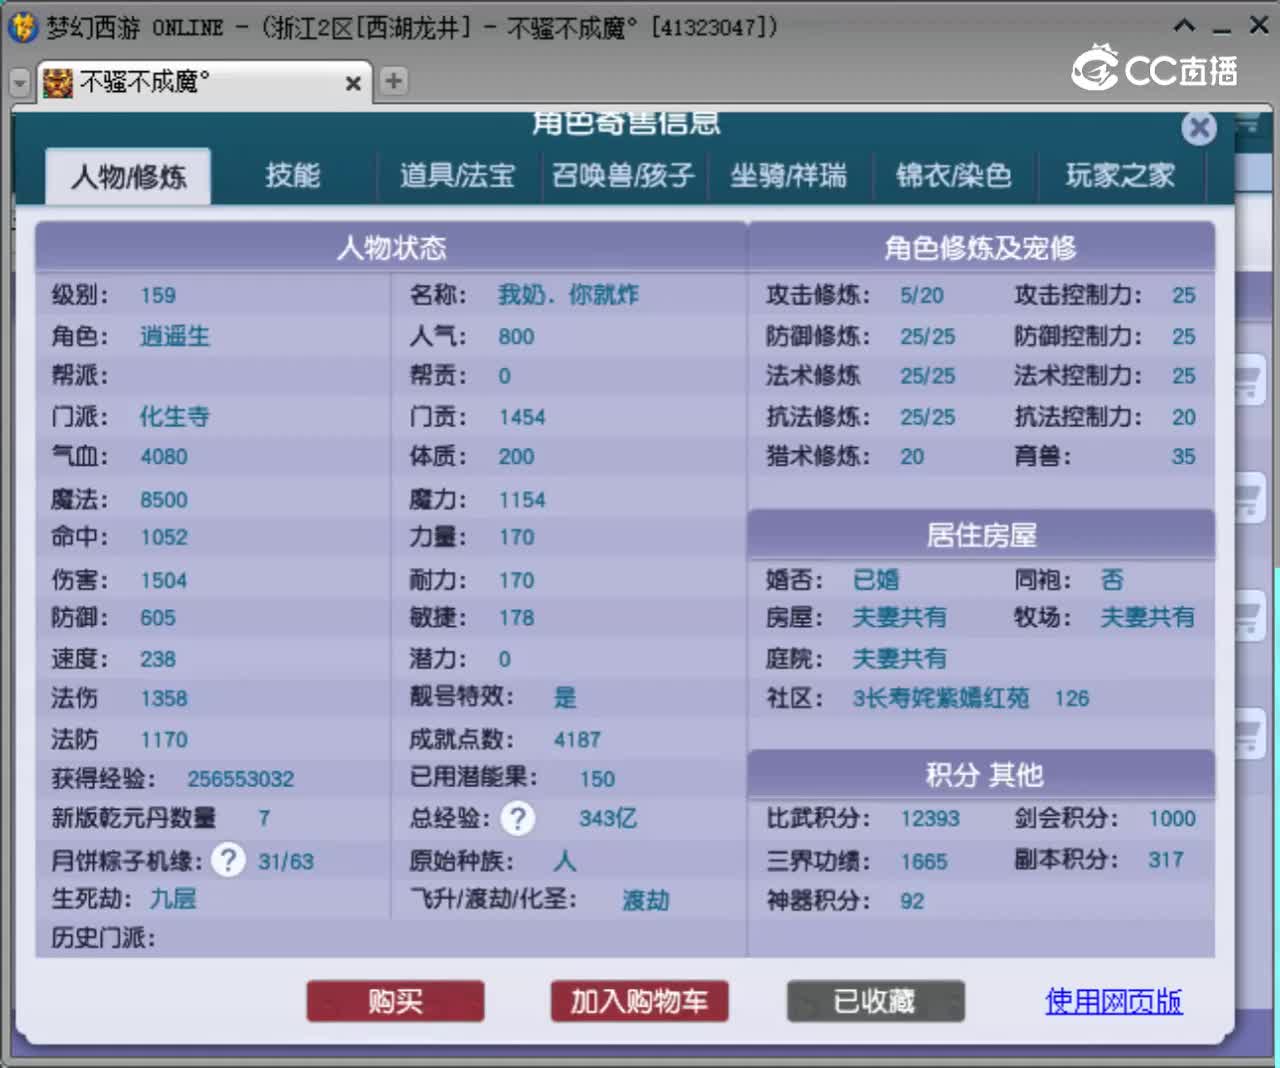Click the 总经验 value 343亿
1280x1068 pixels.
tap(608, 818)
